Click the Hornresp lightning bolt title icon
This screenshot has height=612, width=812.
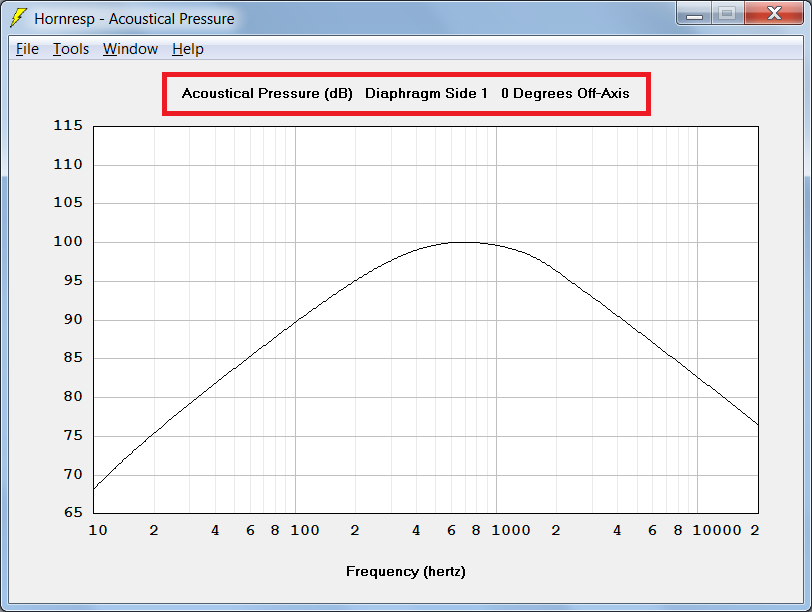coord(18,18)
